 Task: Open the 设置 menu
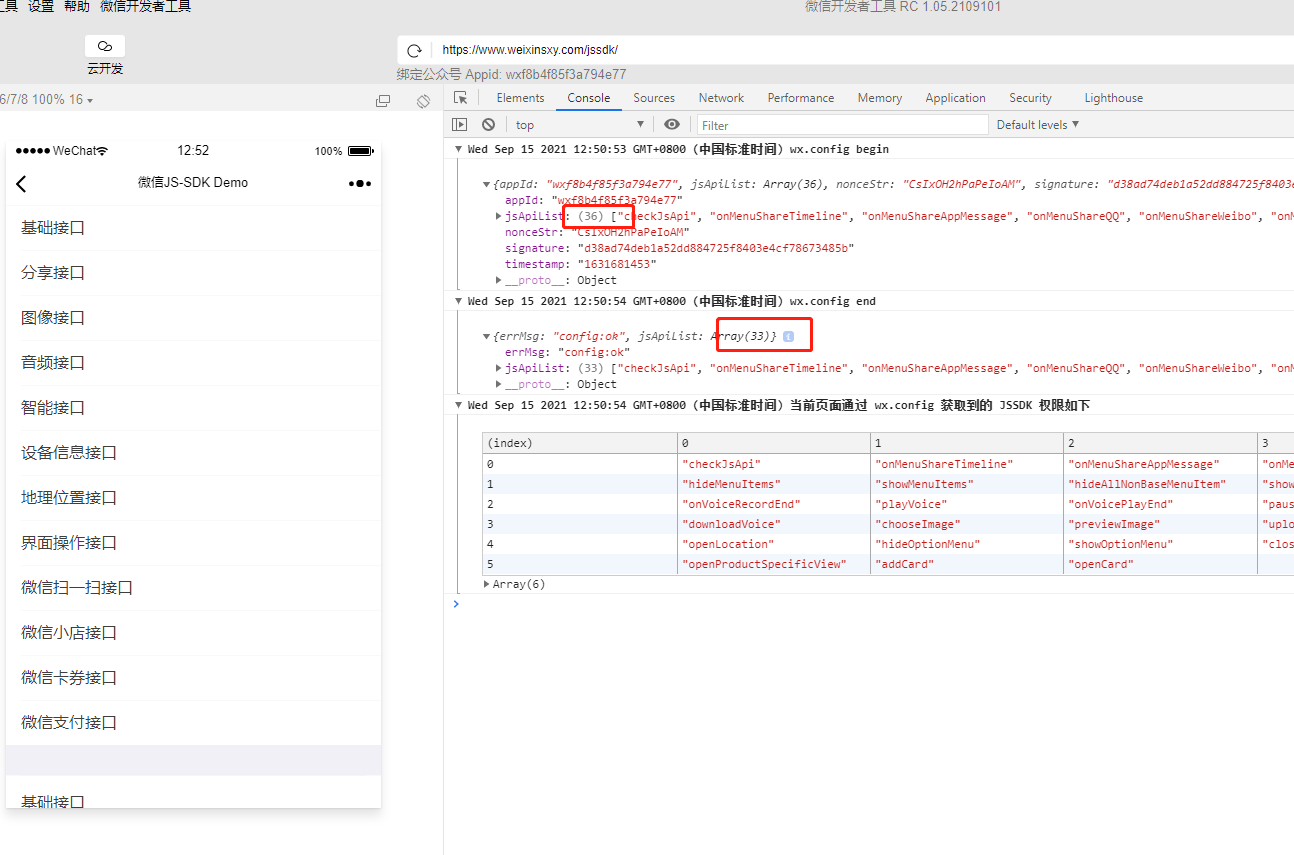[41, 7]
